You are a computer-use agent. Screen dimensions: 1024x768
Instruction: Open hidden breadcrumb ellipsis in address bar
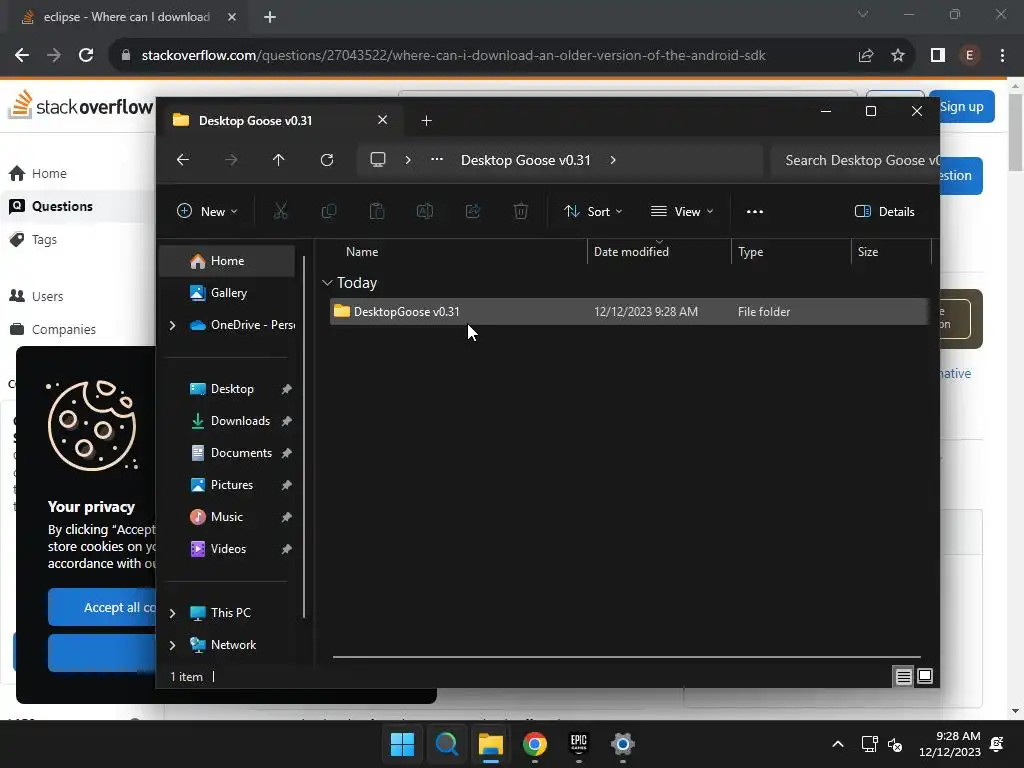coord(437,159)
